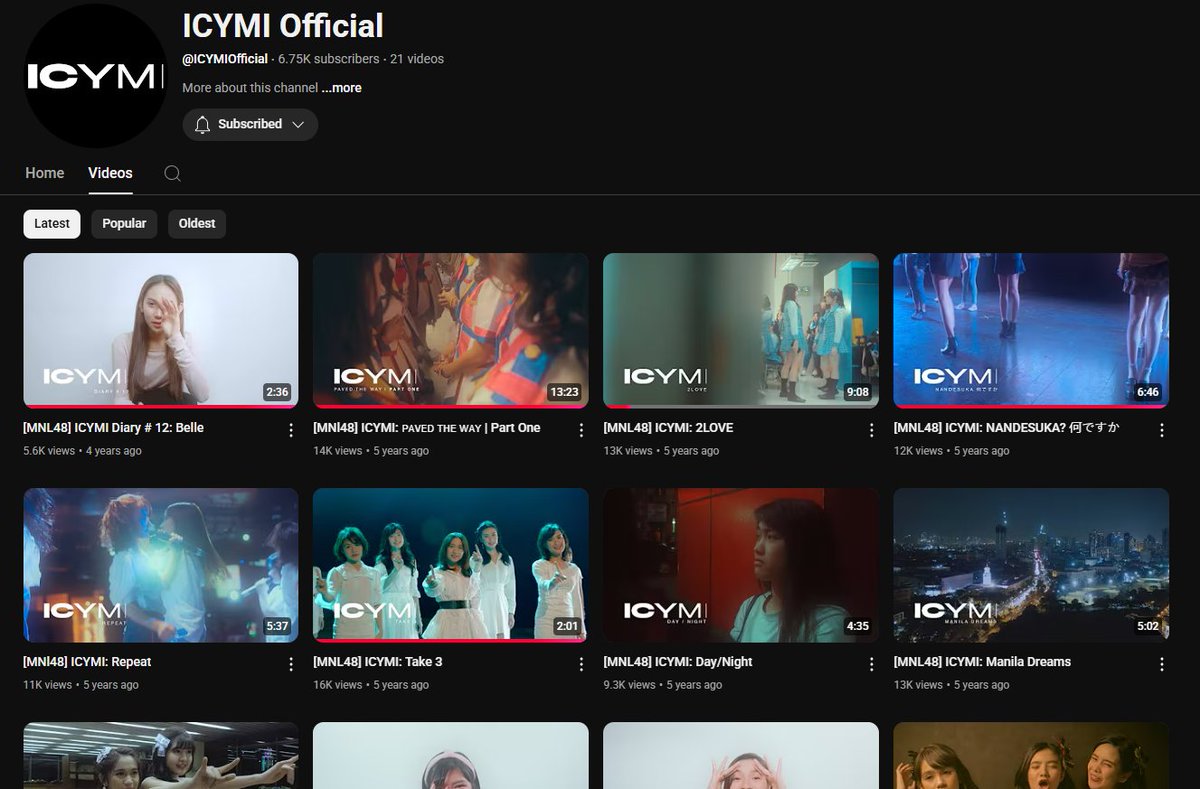Click the @ICYMIOfficial channel handle

pyautogui.click(x=225, y=59)
